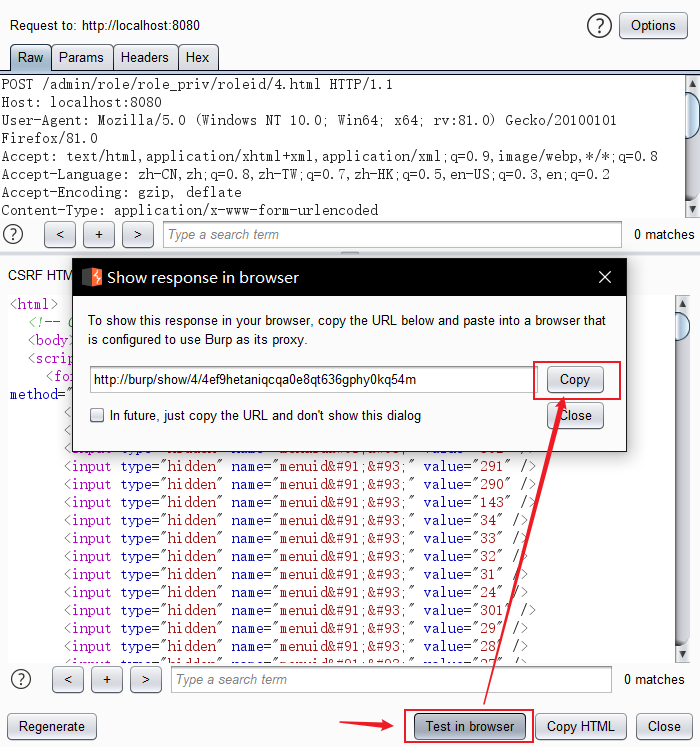Viewport: 700px width, 747px height.
Task: Go to previous match in request search
Action: (x=60, y=234)
